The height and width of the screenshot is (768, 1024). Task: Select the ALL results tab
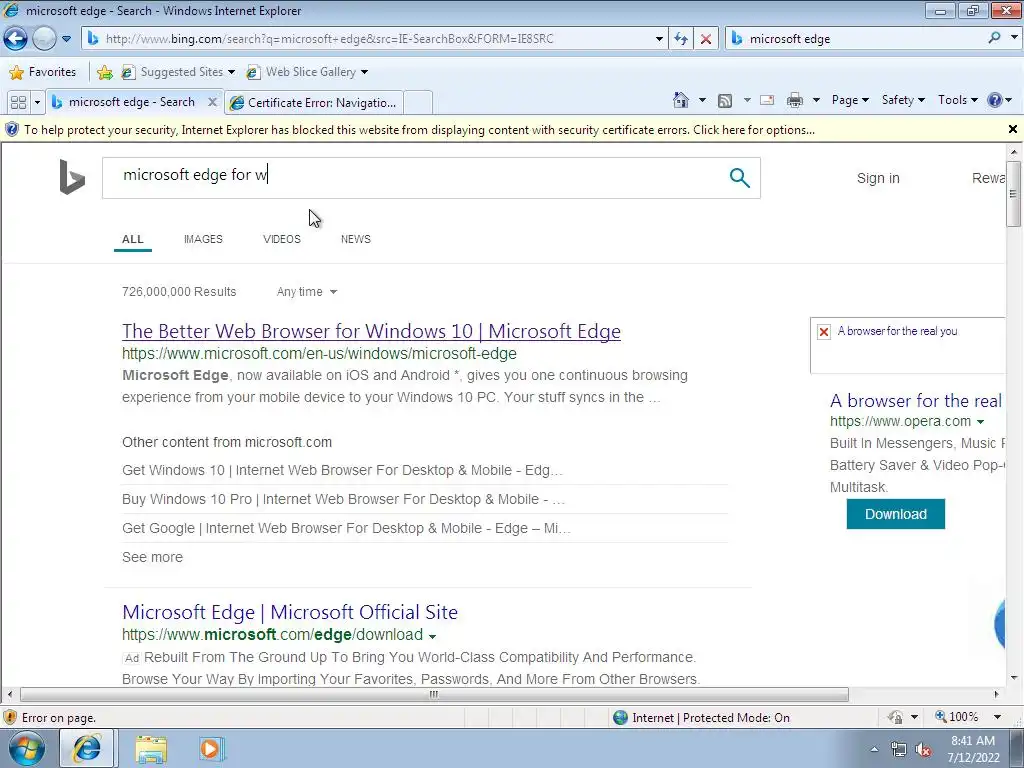(133, 239)
